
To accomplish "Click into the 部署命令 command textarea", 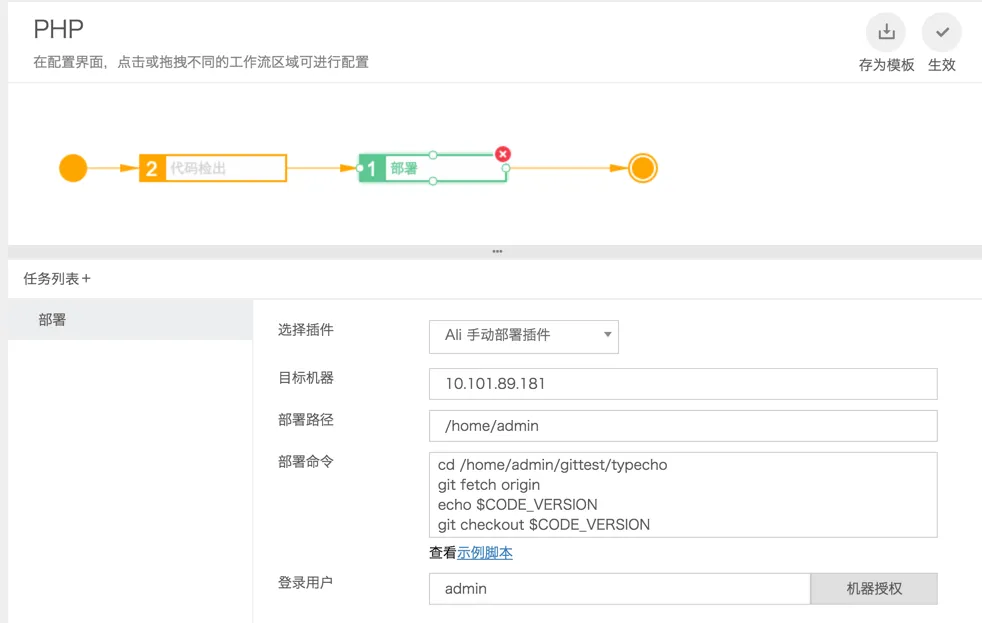I will click(683, 494).
